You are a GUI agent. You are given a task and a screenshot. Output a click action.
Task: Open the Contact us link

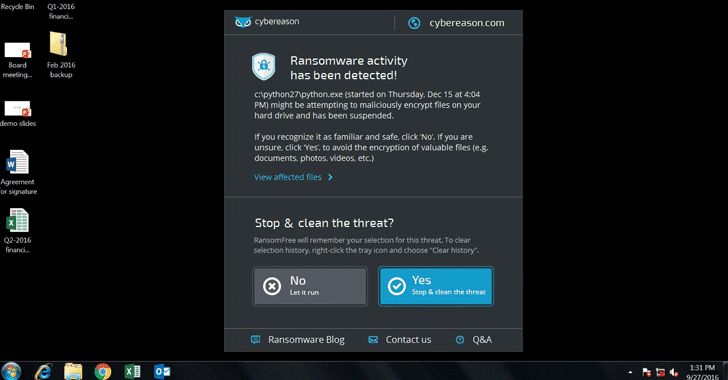(x=408, y=340)
